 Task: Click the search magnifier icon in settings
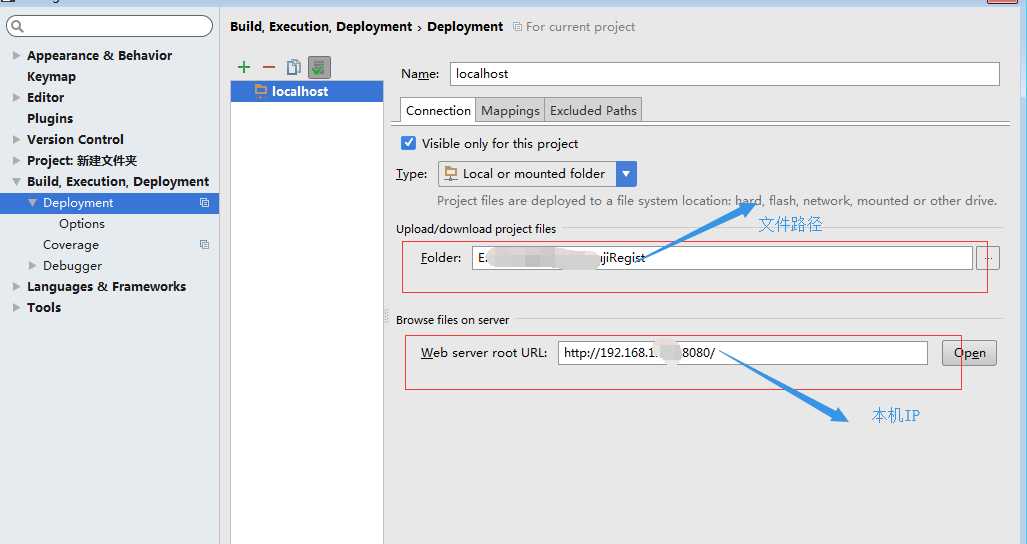[x=17, y=26]
